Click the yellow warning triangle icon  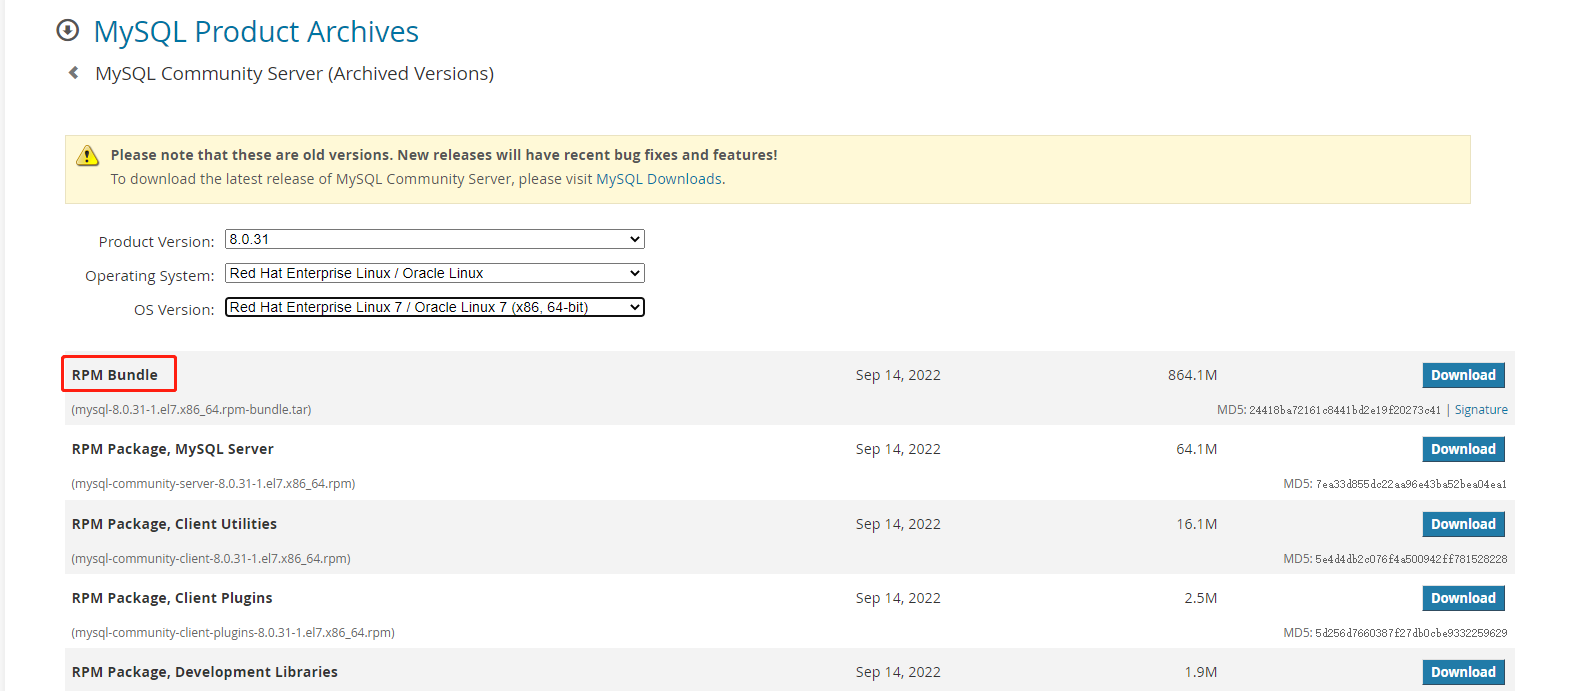point(88,156)
